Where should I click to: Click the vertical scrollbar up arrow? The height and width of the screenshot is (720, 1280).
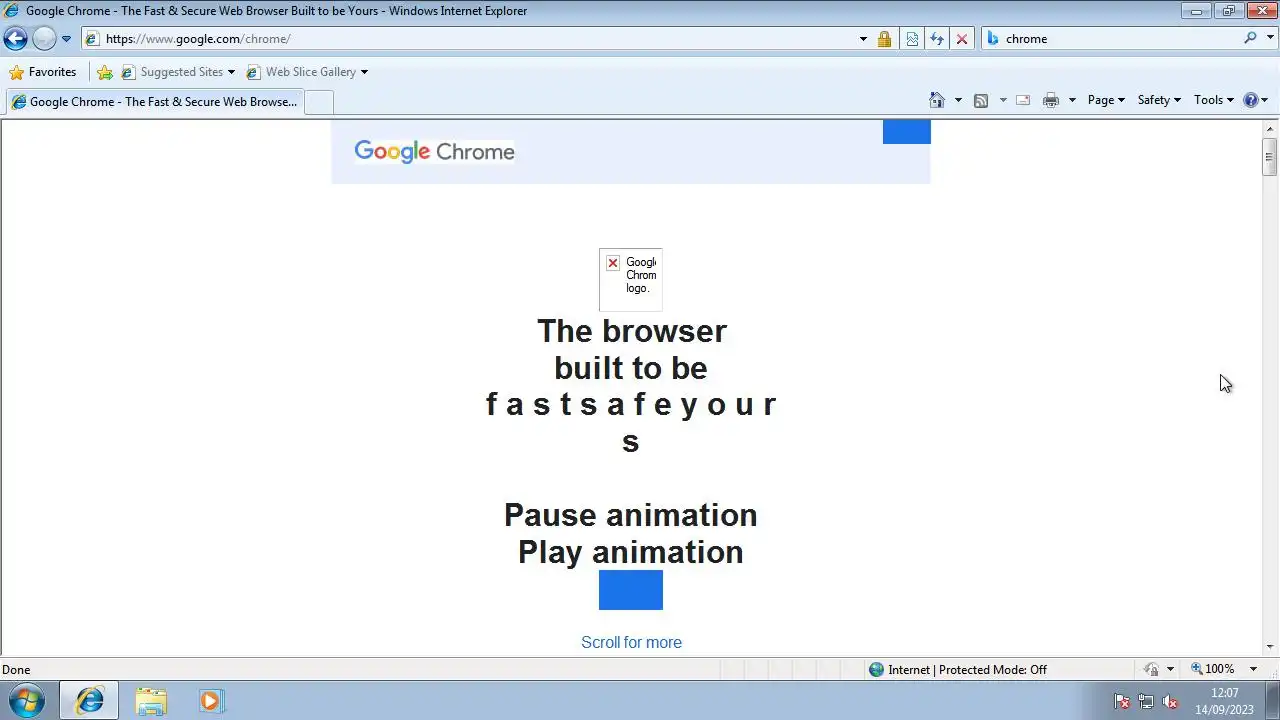(x=1270, y=129)
